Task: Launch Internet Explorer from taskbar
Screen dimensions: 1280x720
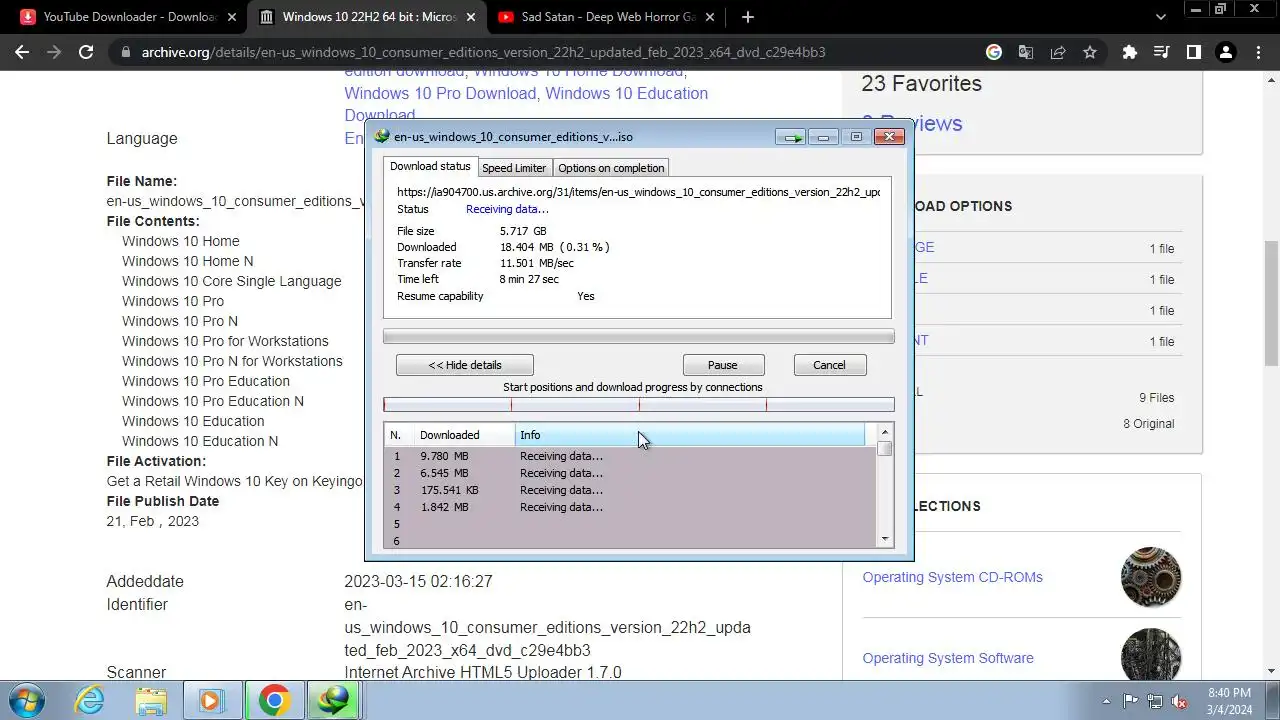Action: point(90,700)
